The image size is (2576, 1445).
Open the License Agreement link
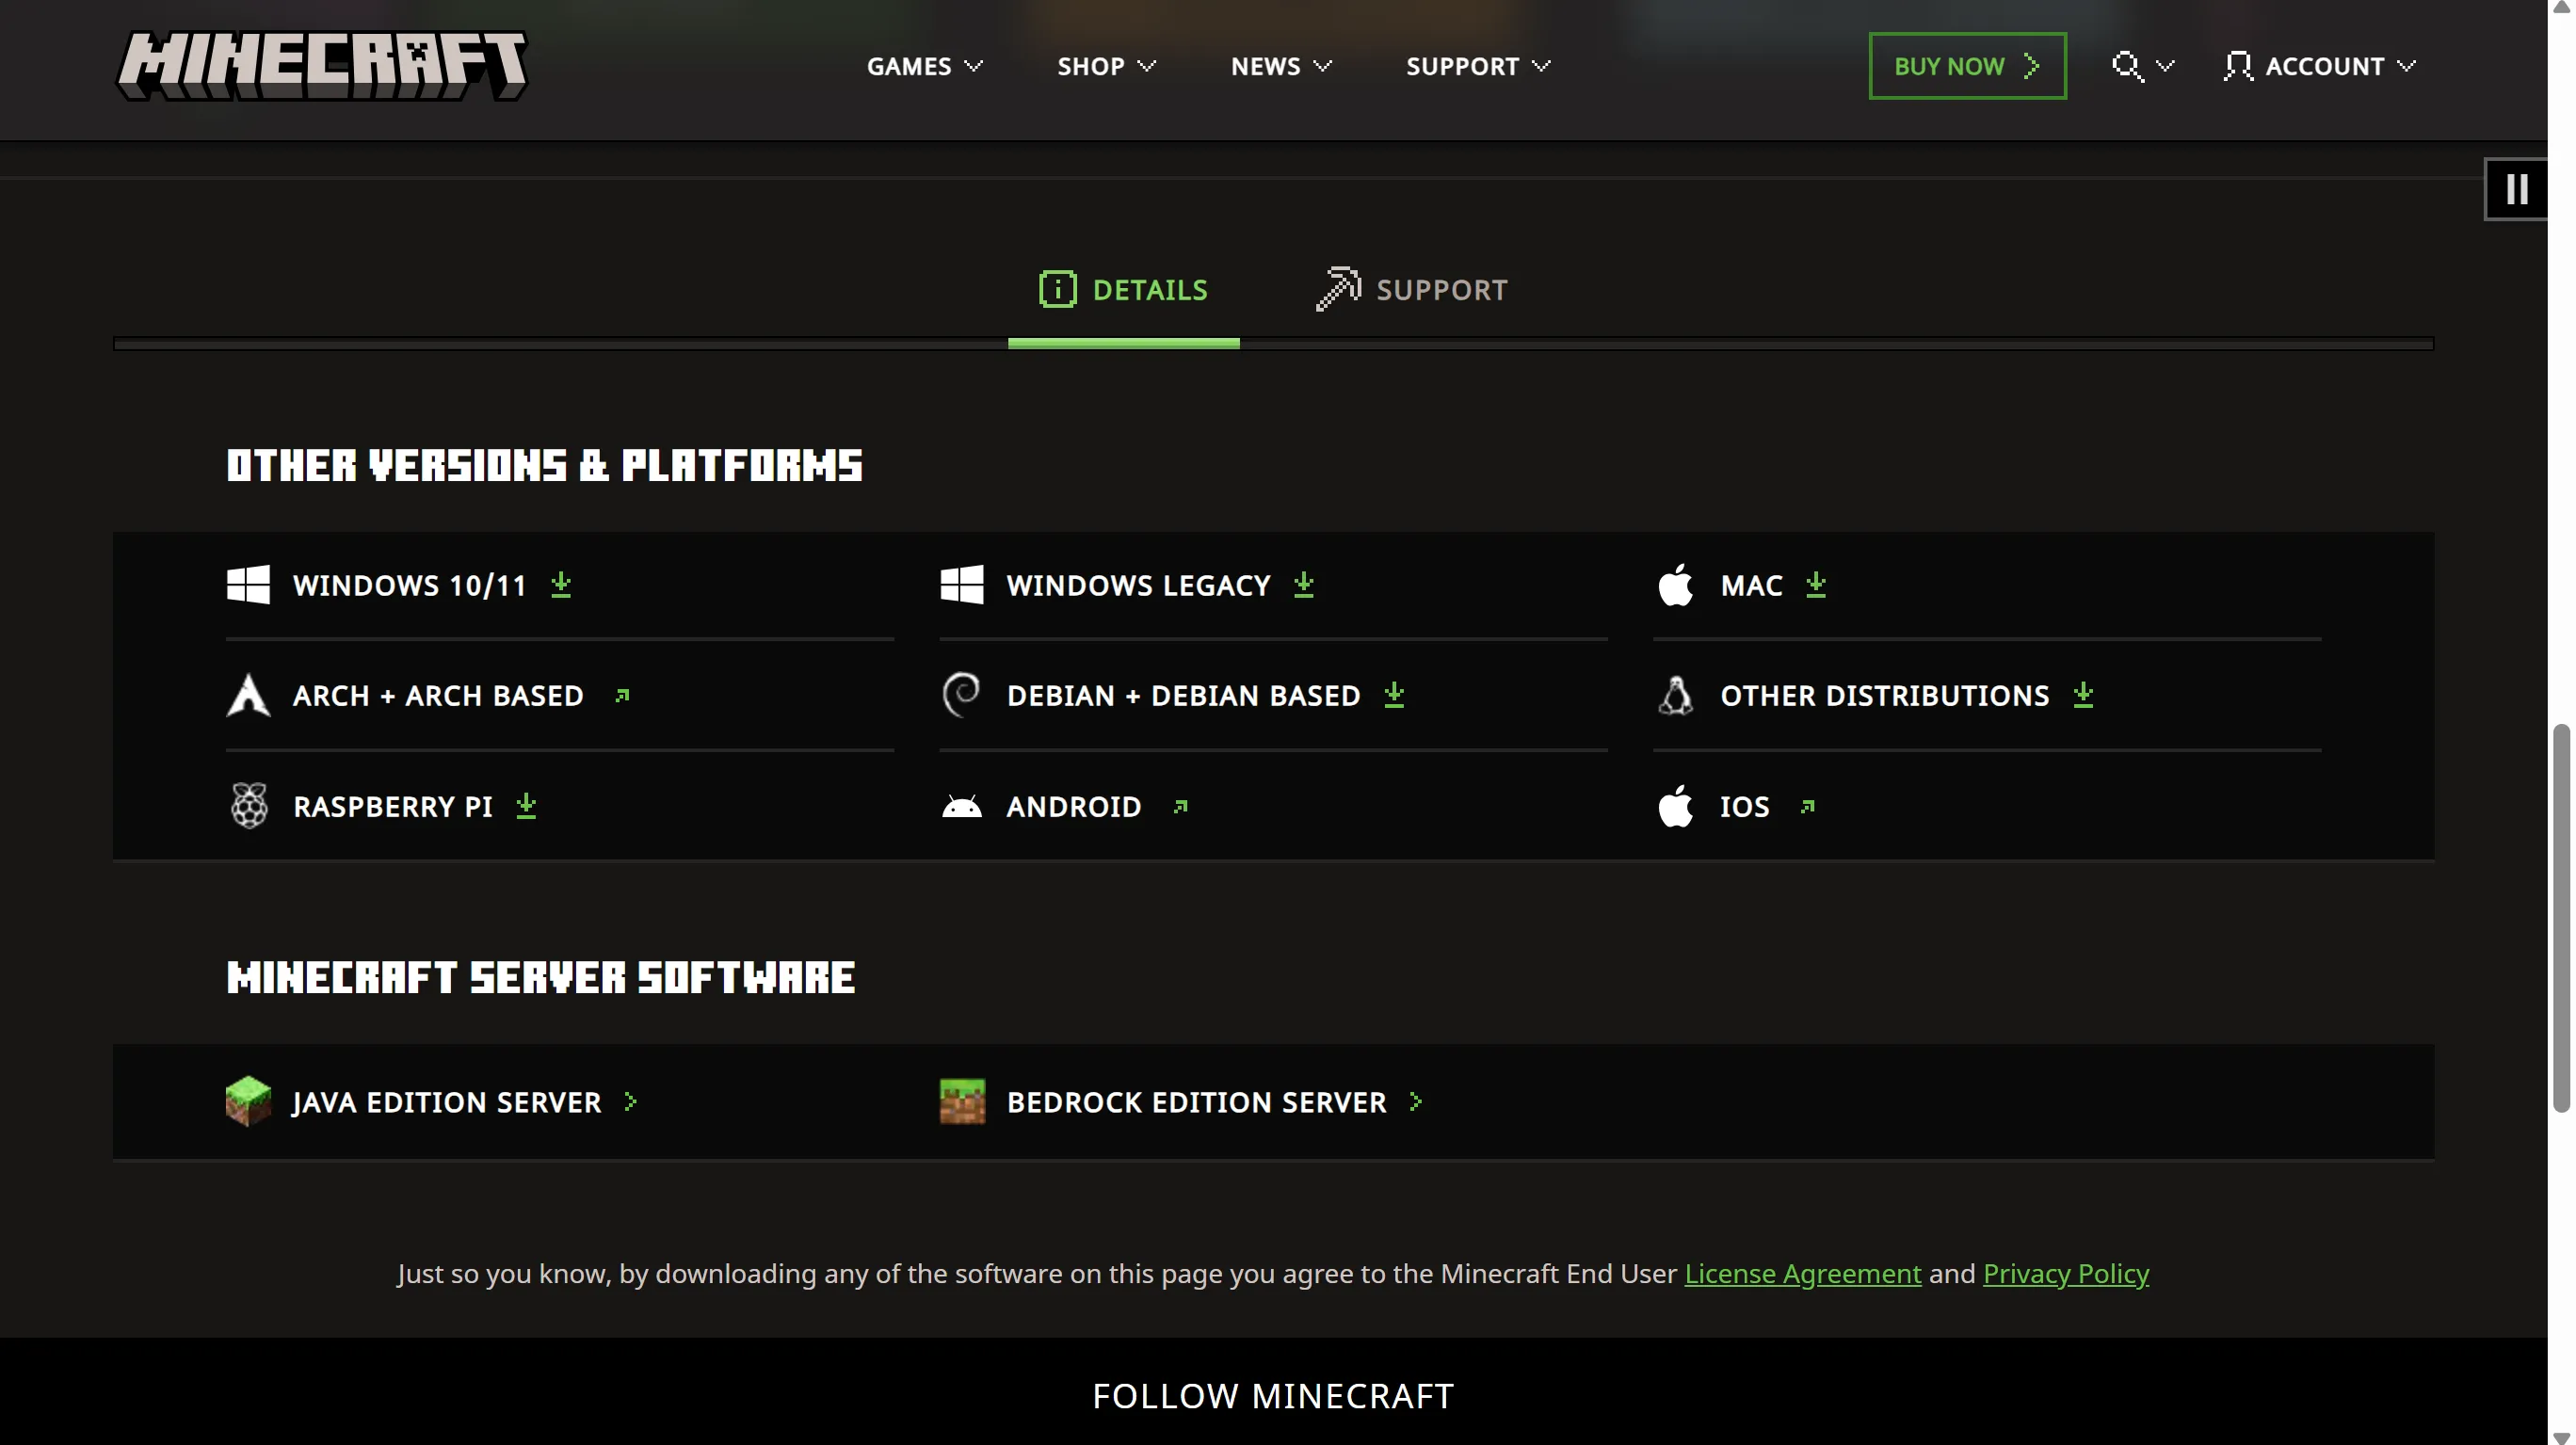[x=1802, y=1274]
